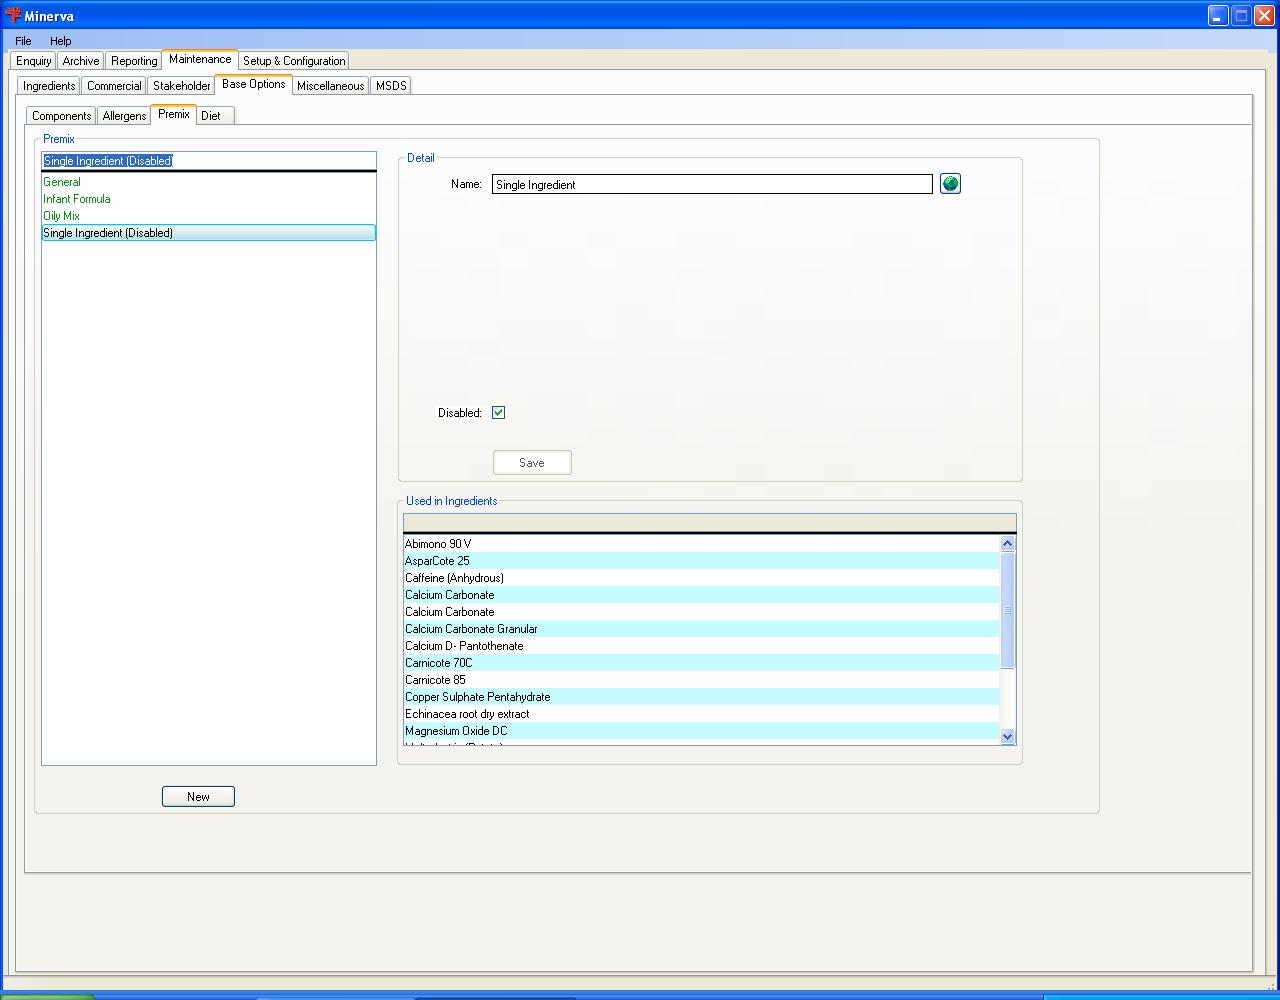Select the Base Options sub-tab
The image size is (1280, 1000).
click(x=254, y=85)
